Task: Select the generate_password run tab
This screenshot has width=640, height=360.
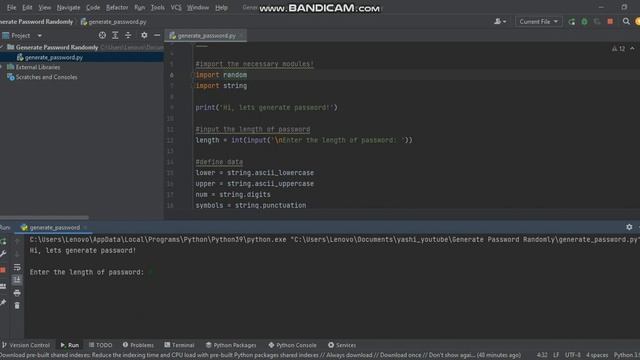Action: click(54, 227)
